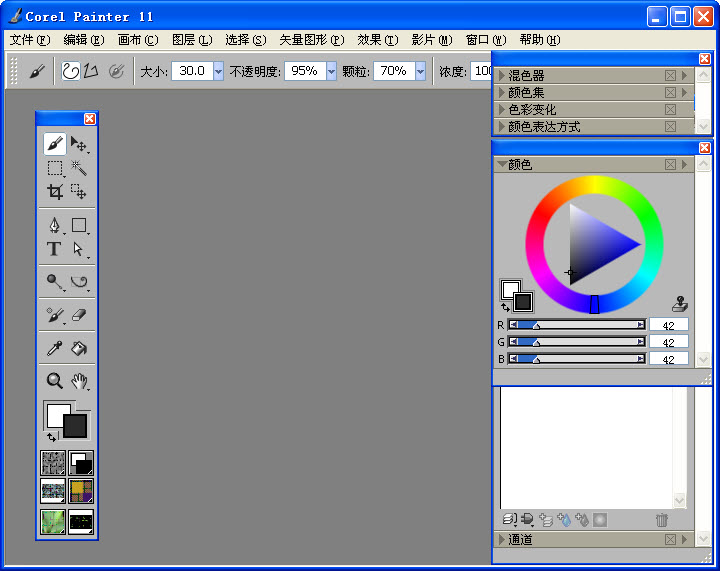Toggle the clone color stamp icon
The width and height of the screenshot is (720, 571).
(x=680, y=304)
